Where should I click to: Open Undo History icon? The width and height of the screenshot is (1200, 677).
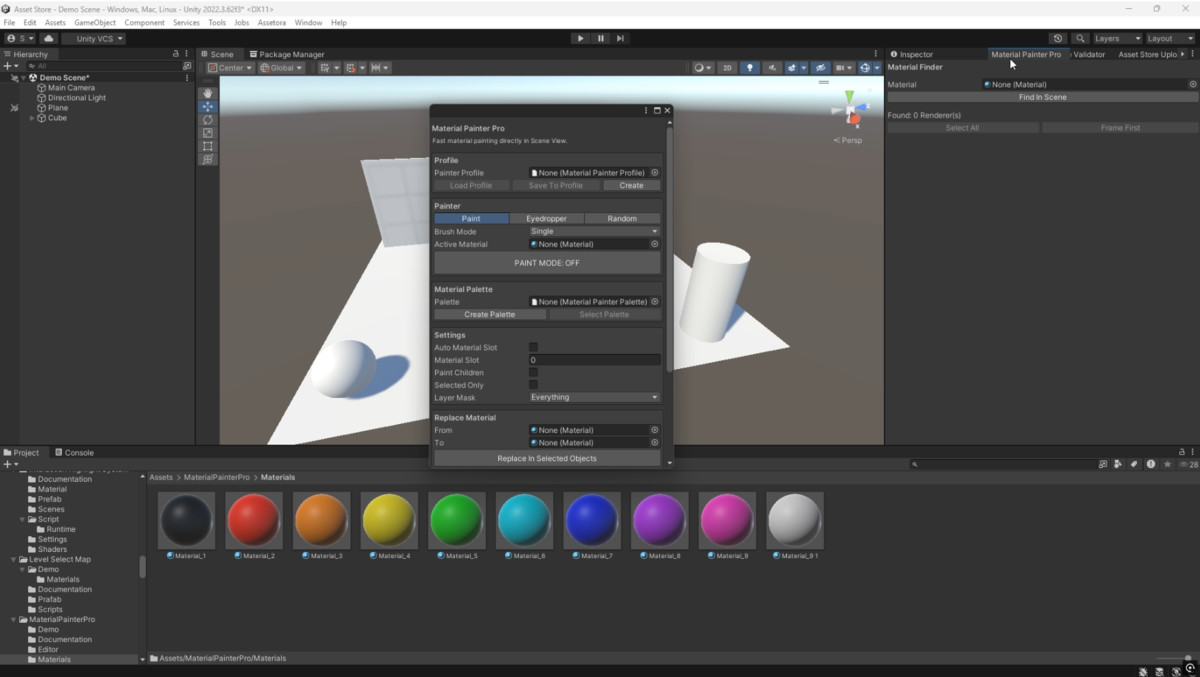click(1058, 38)
